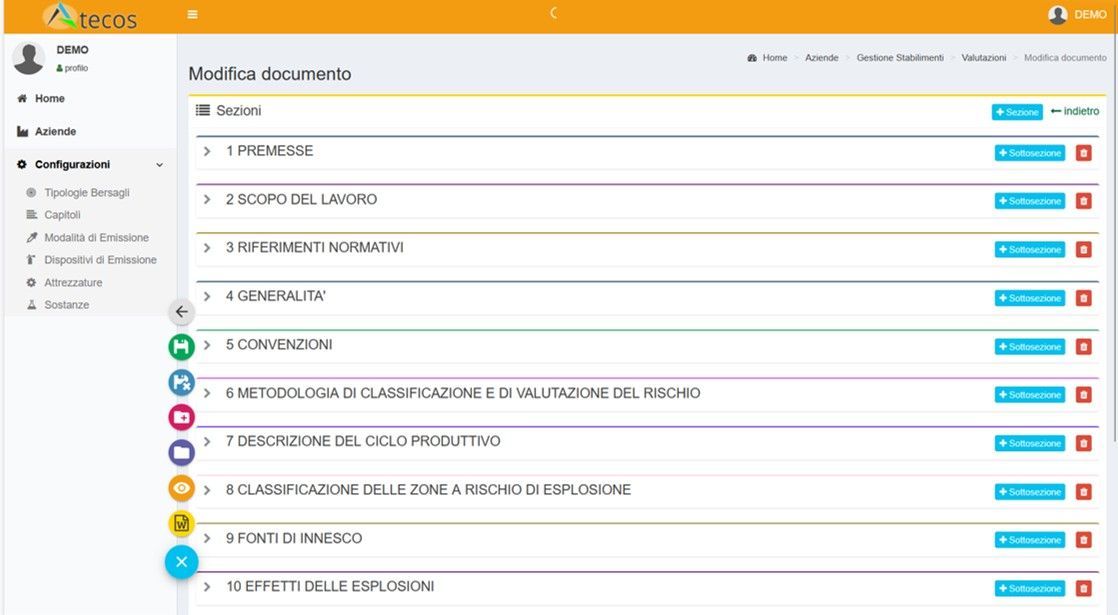
Task: Click the purple folder floating button
Action: point(181,453)
